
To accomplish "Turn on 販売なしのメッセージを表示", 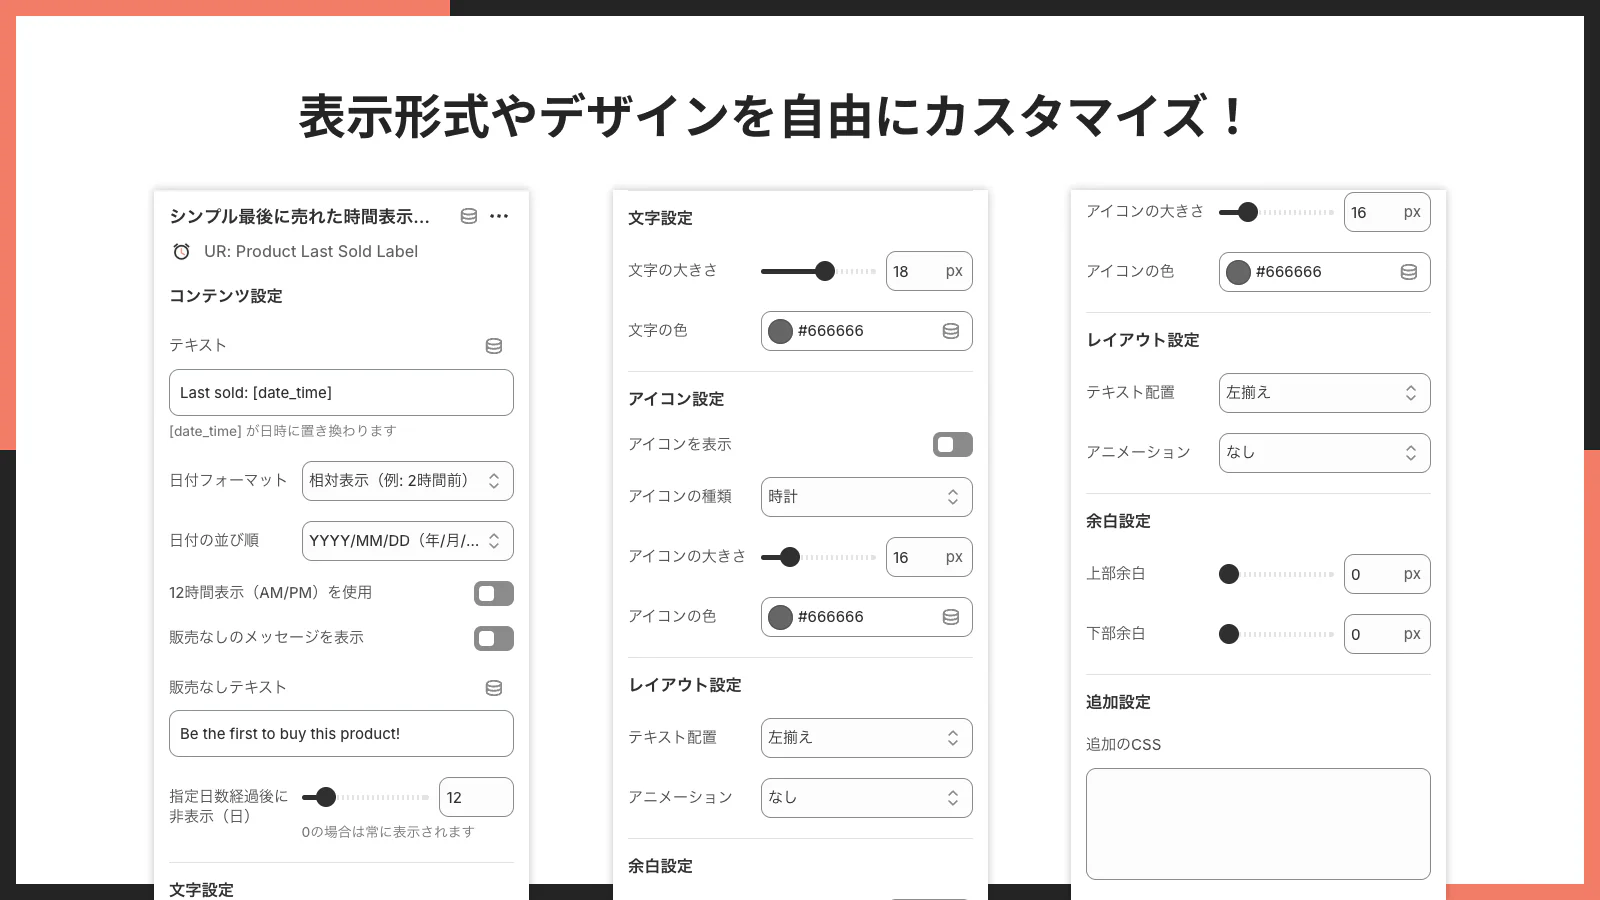I will coord(493,638).
